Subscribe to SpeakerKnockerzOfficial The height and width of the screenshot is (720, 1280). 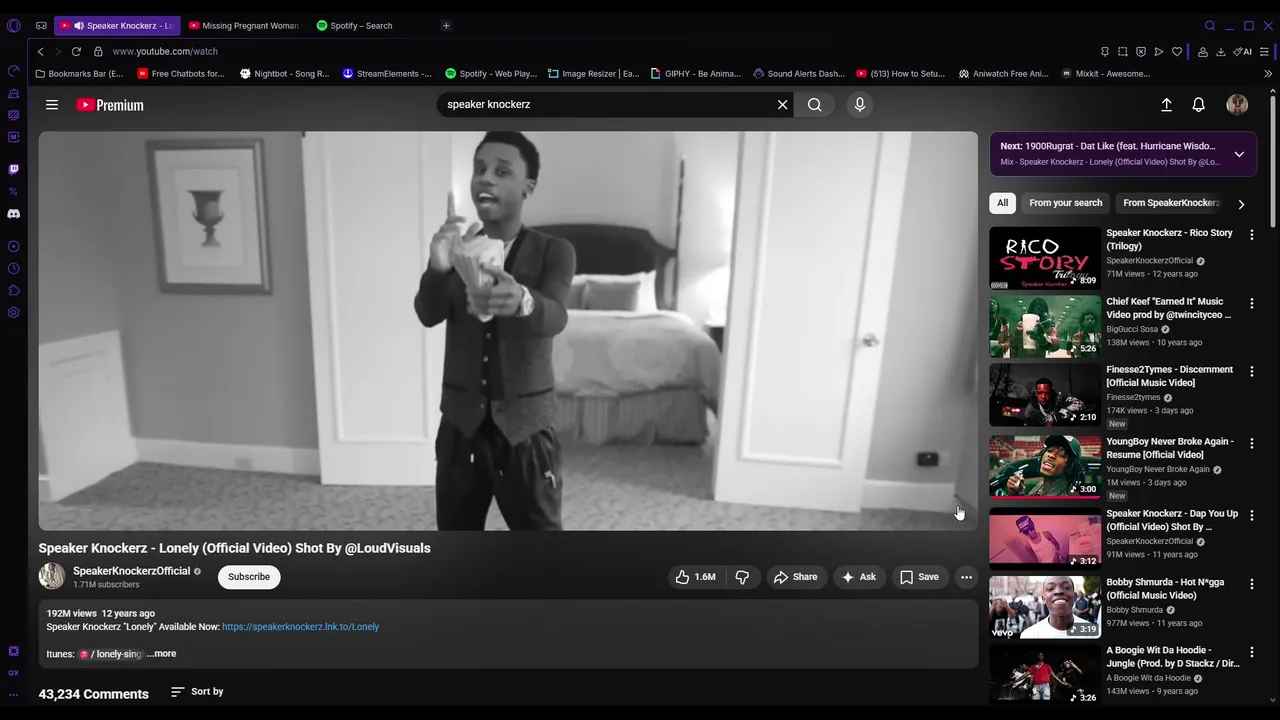[249, 577]
